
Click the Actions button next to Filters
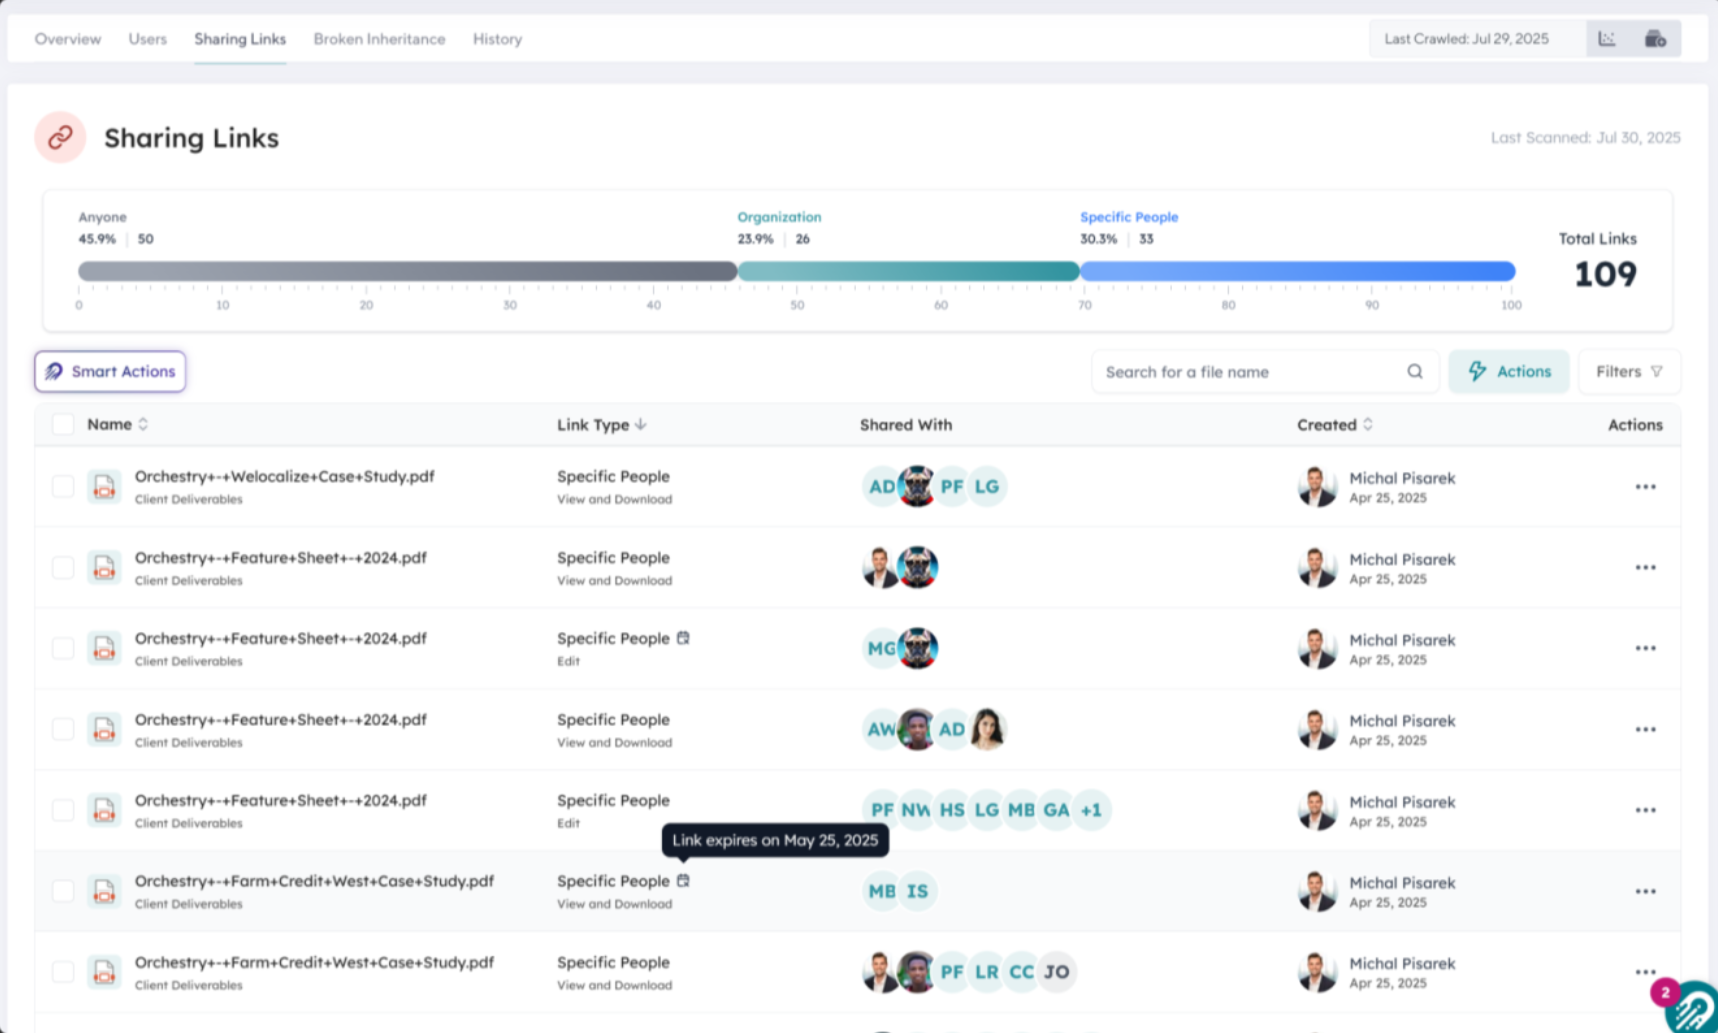coord(1508,371)
